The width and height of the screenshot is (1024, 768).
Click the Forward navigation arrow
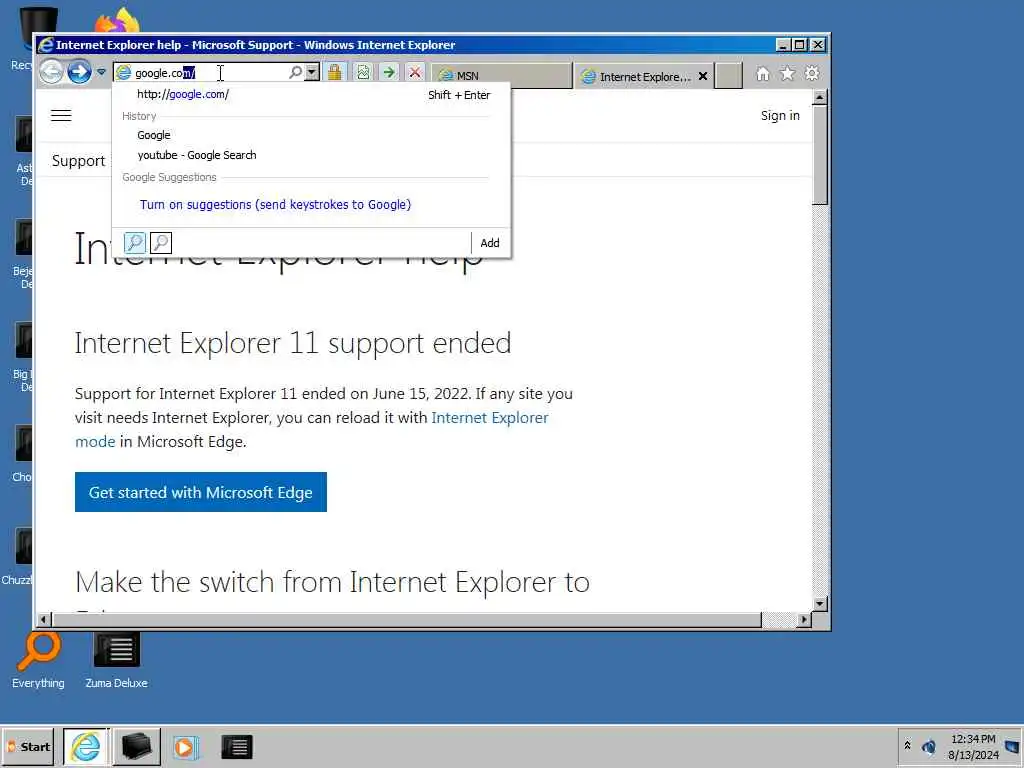tap(80, 72)
